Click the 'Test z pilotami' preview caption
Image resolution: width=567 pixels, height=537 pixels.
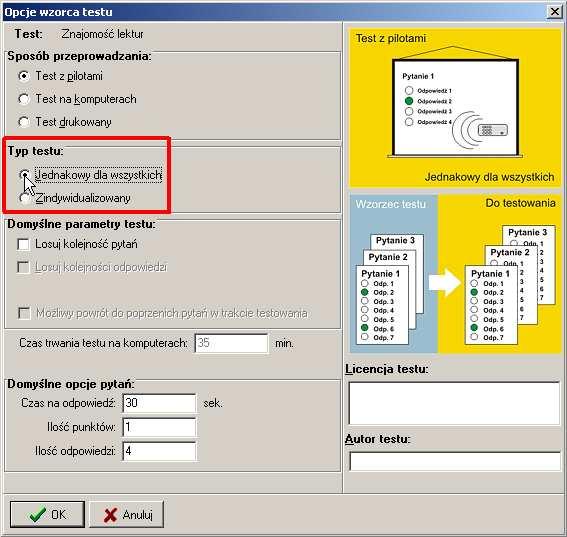[391, 38]
